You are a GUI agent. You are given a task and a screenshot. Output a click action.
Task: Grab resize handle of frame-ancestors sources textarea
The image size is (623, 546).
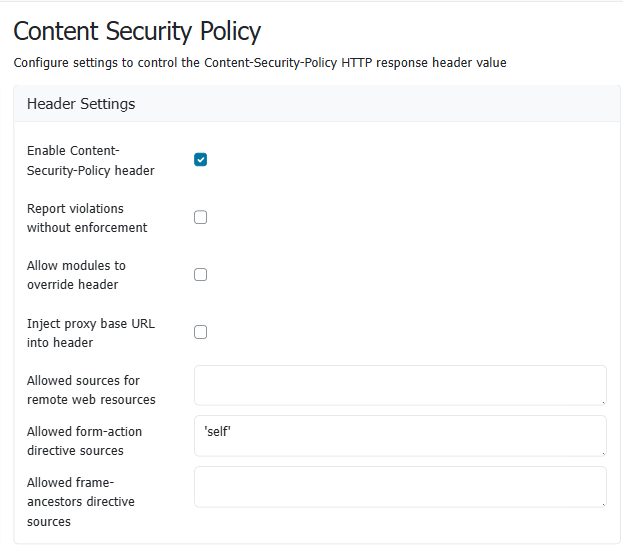pos(602,503)
